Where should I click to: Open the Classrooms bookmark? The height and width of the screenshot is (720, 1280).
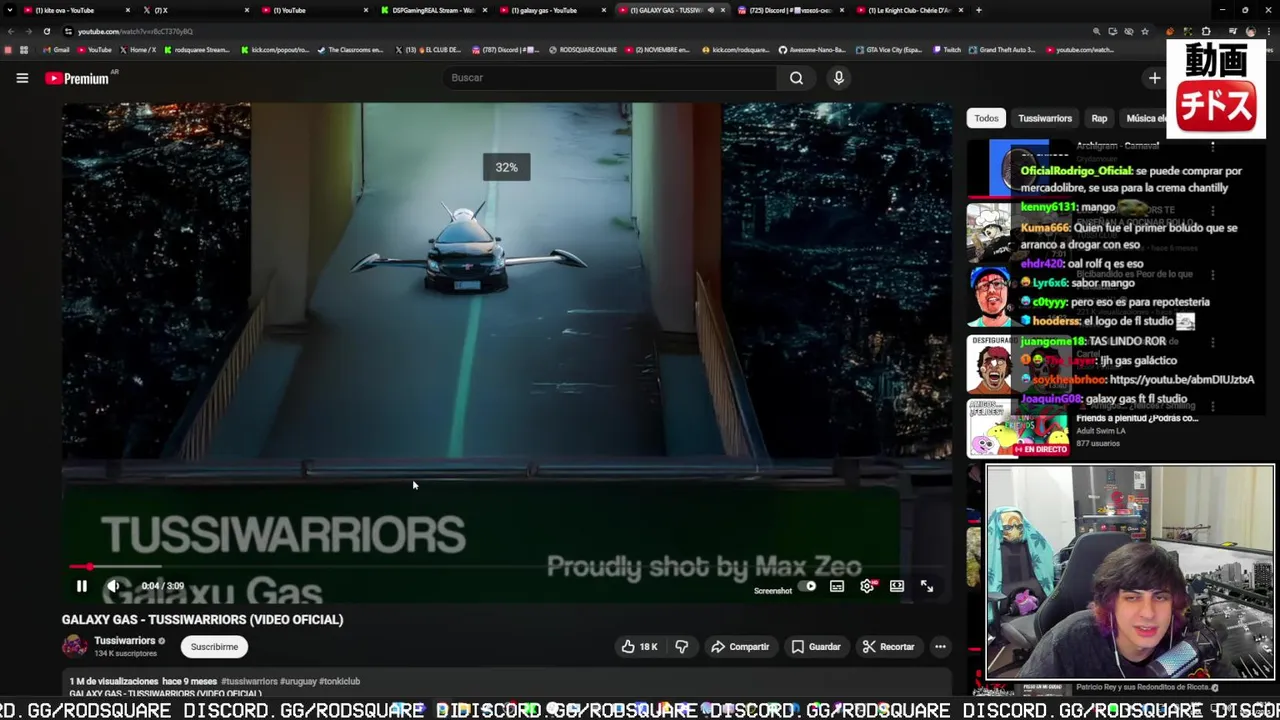point(350,49)
